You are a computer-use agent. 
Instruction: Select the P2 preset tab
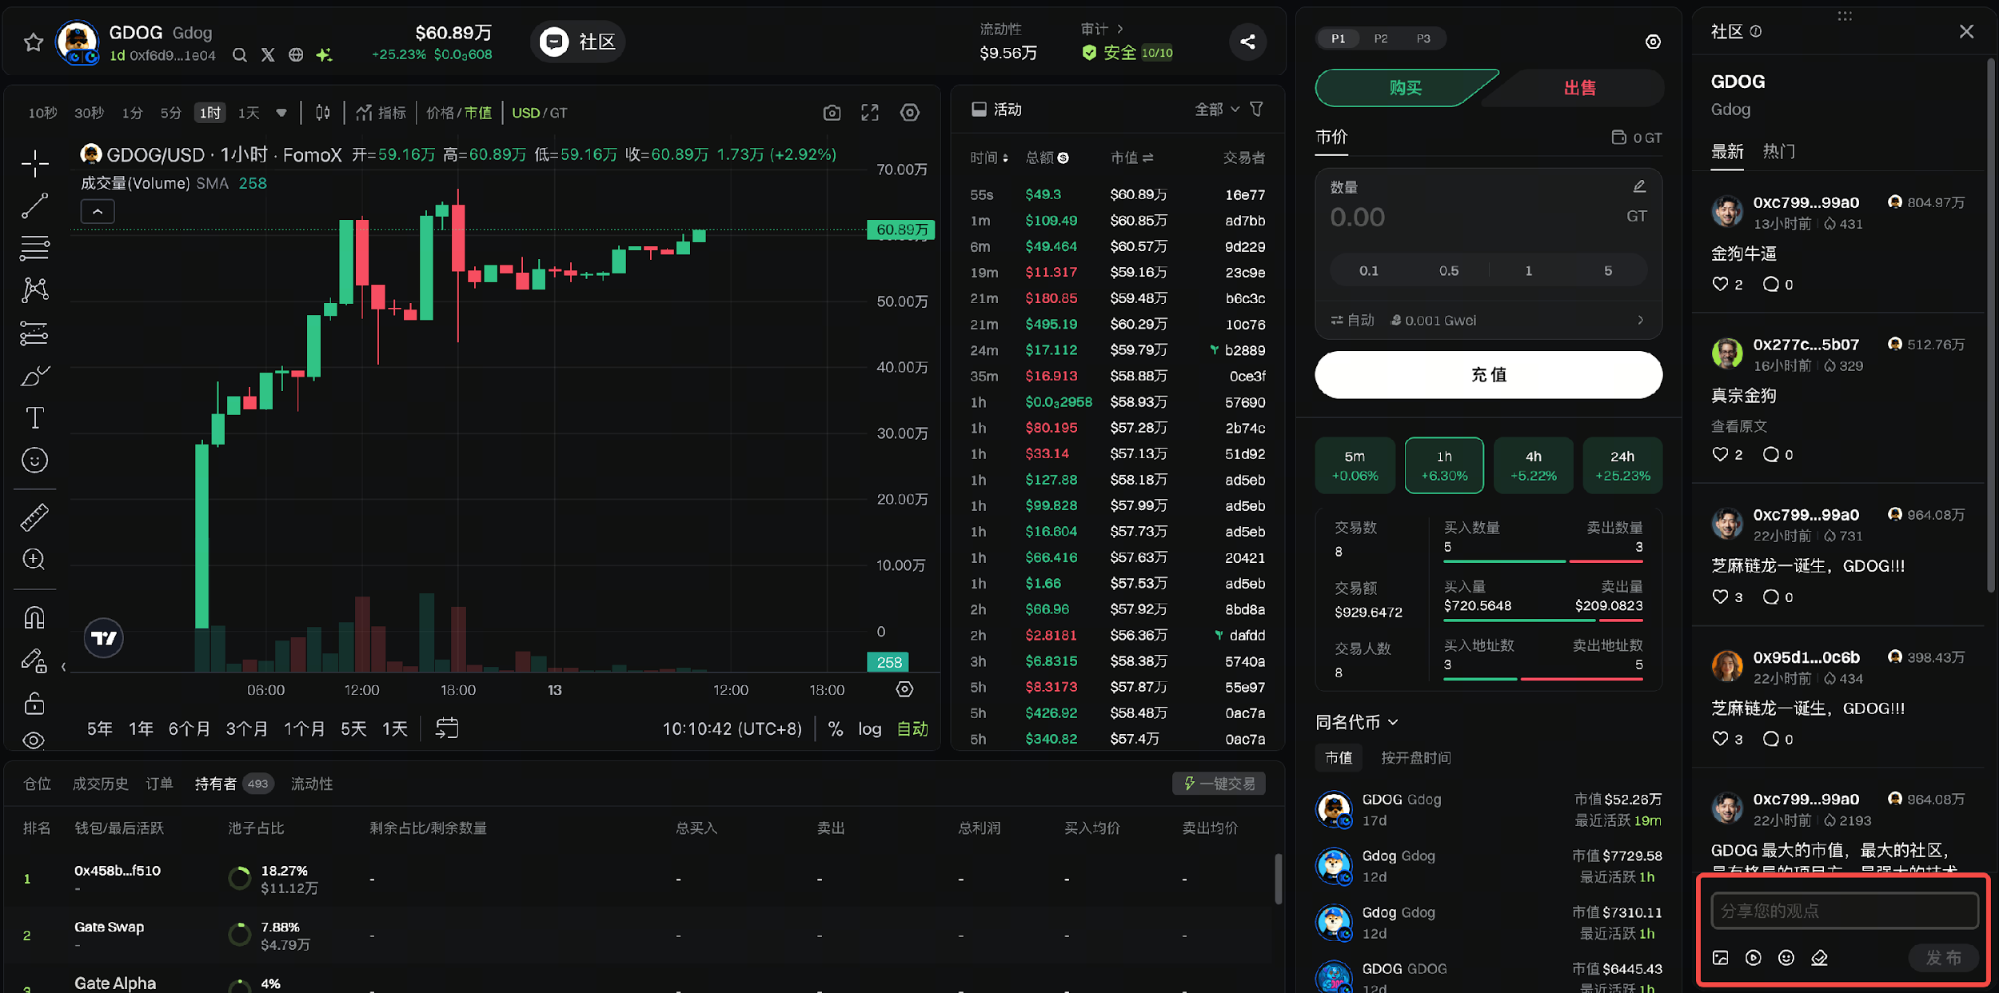1381,39
